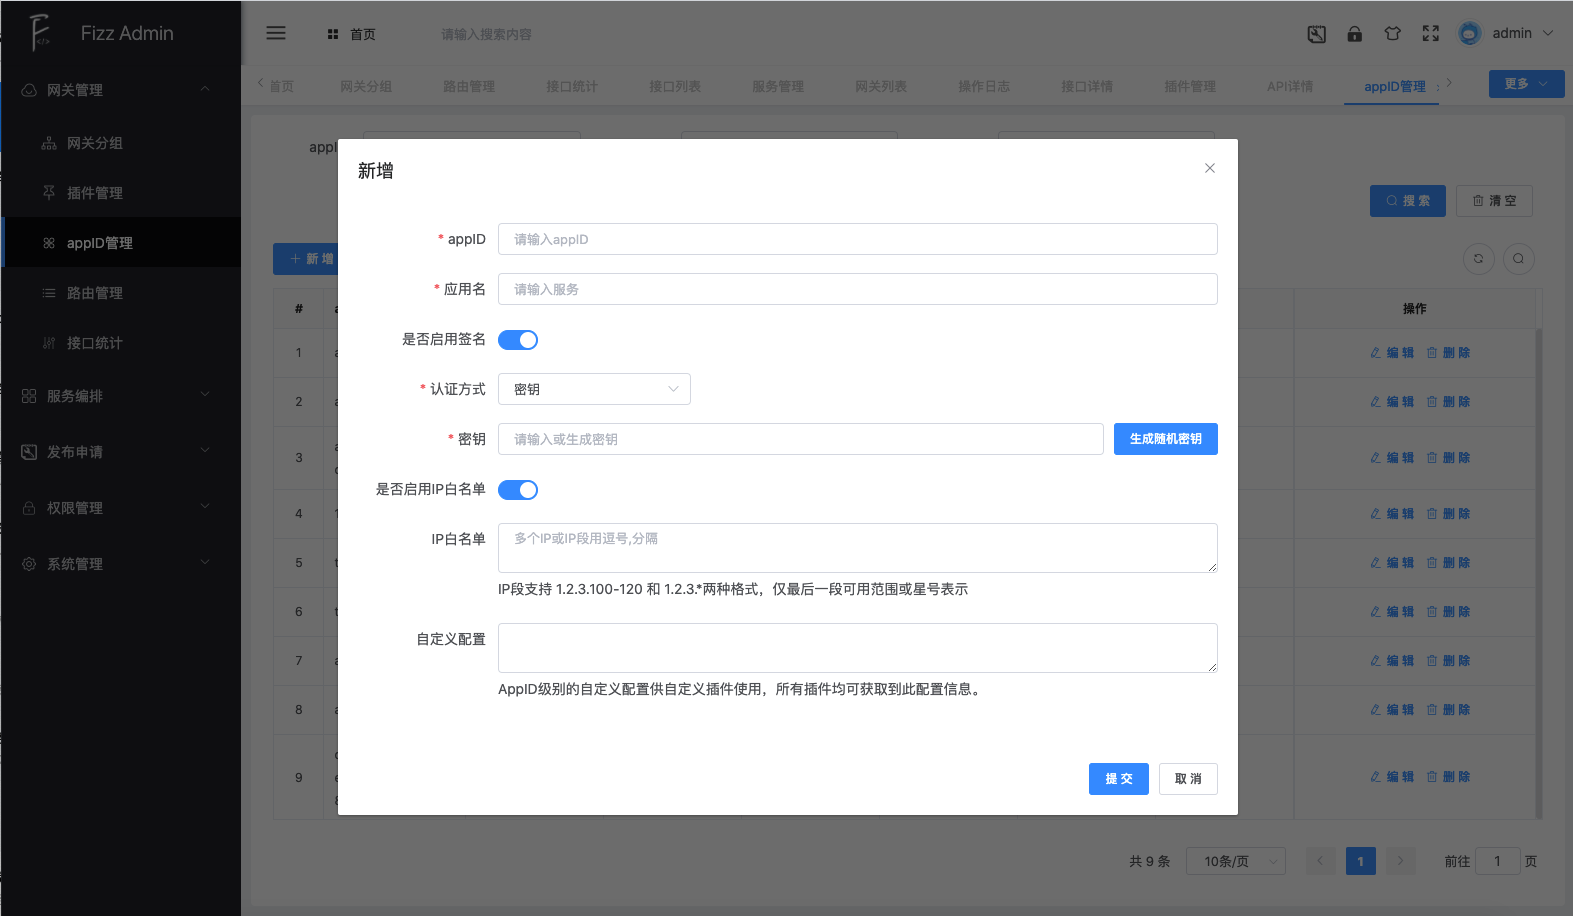
Task: Open the 10条/页 page size dropdown
Action: (x=1235, y=861)
